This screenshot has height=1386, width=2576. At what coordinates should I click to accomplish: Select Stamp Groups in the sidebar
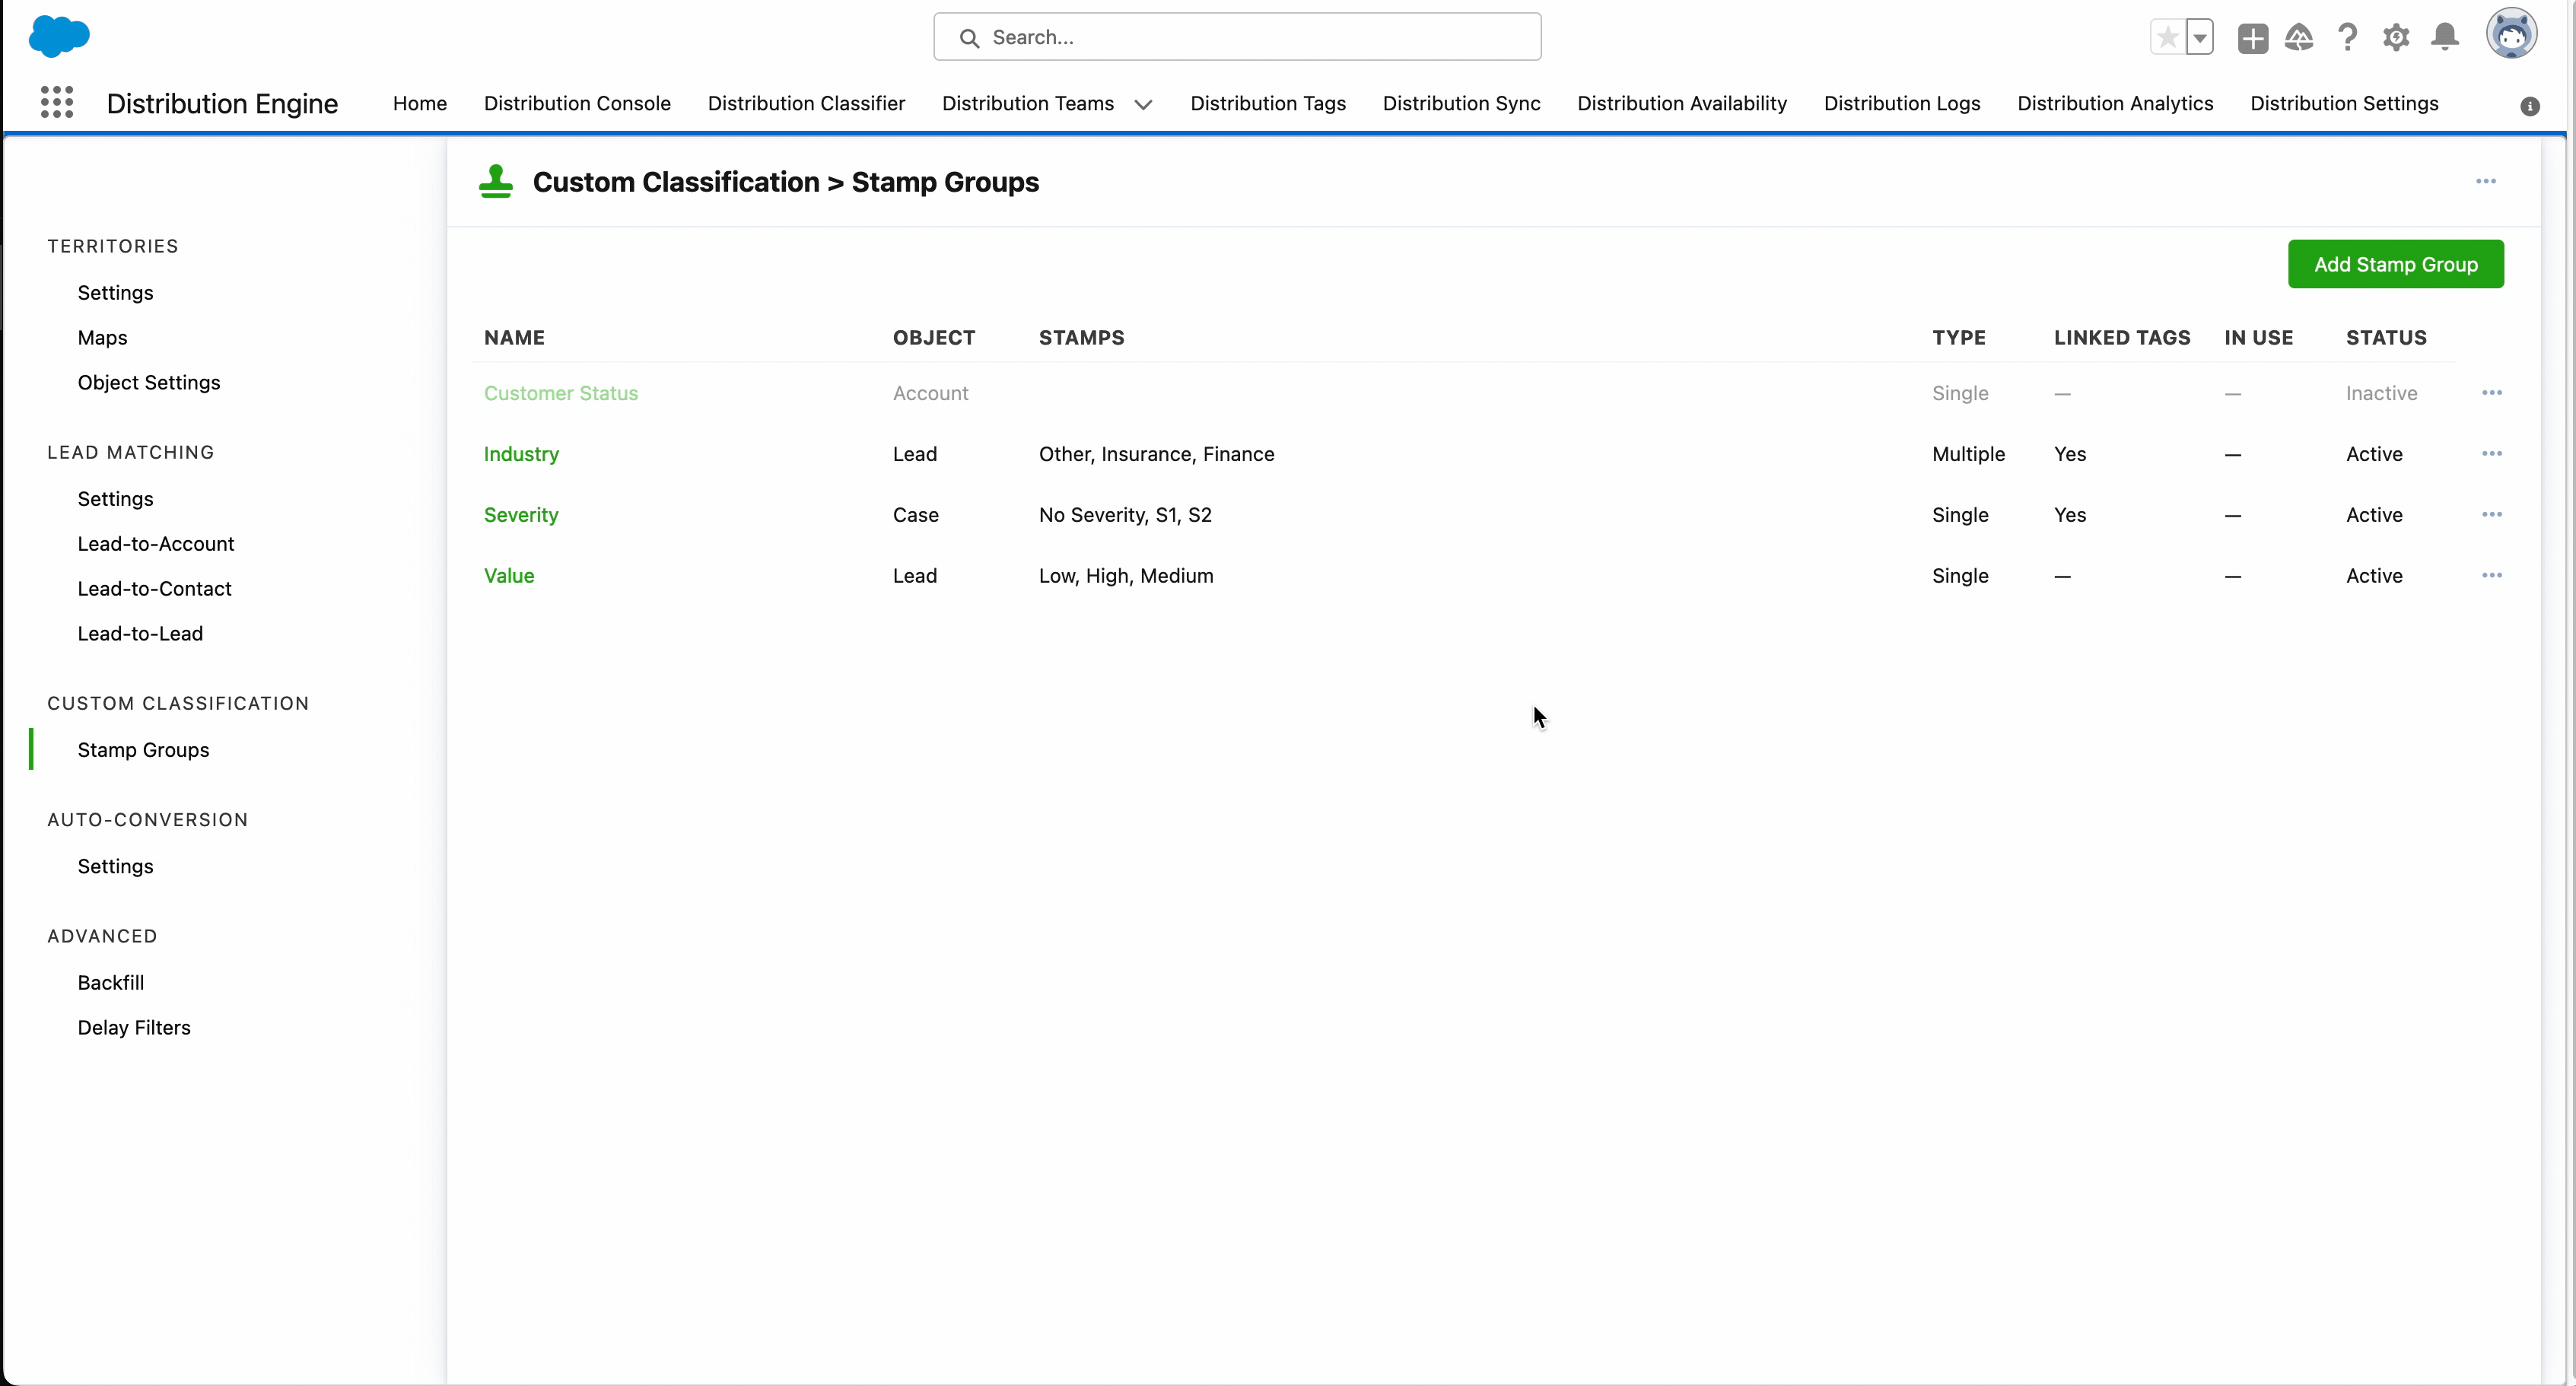143,750
